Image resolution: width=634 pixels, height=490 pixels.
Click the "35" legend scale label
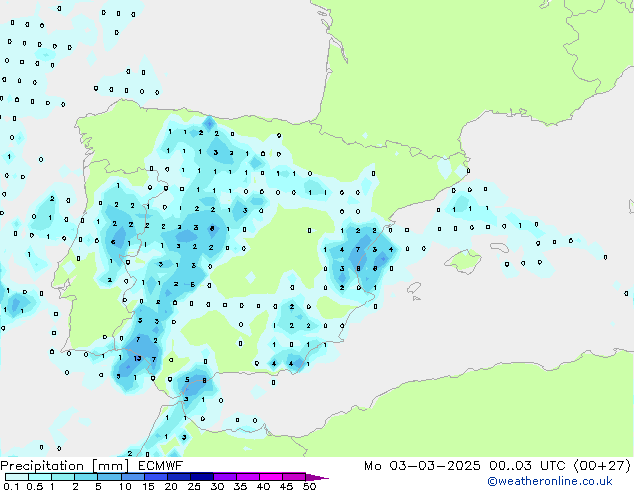click(240, 486)
